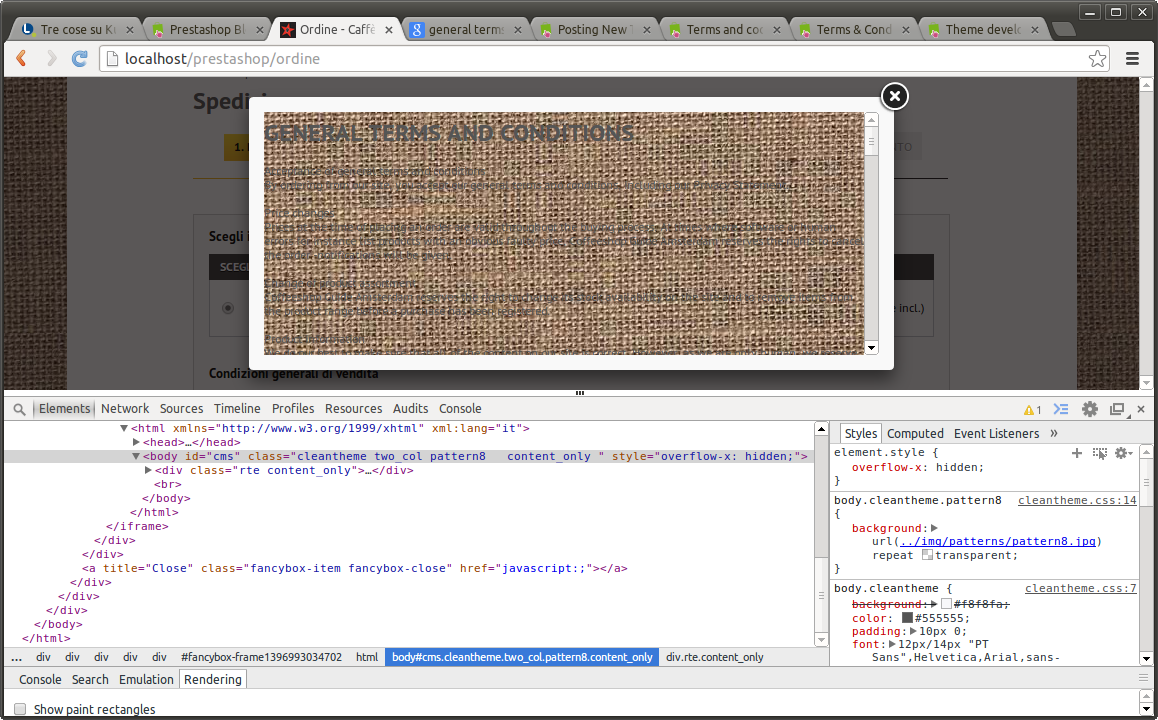
Task: Show more Styles sidebar tabs
Action: (1054, 433)
